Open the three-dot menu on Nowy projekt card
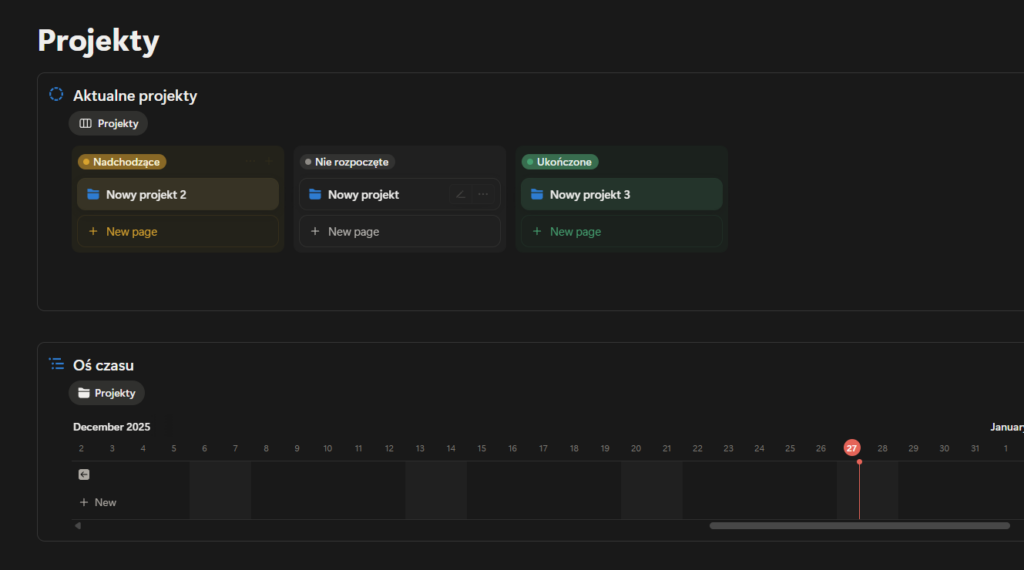 coord(483,195)
